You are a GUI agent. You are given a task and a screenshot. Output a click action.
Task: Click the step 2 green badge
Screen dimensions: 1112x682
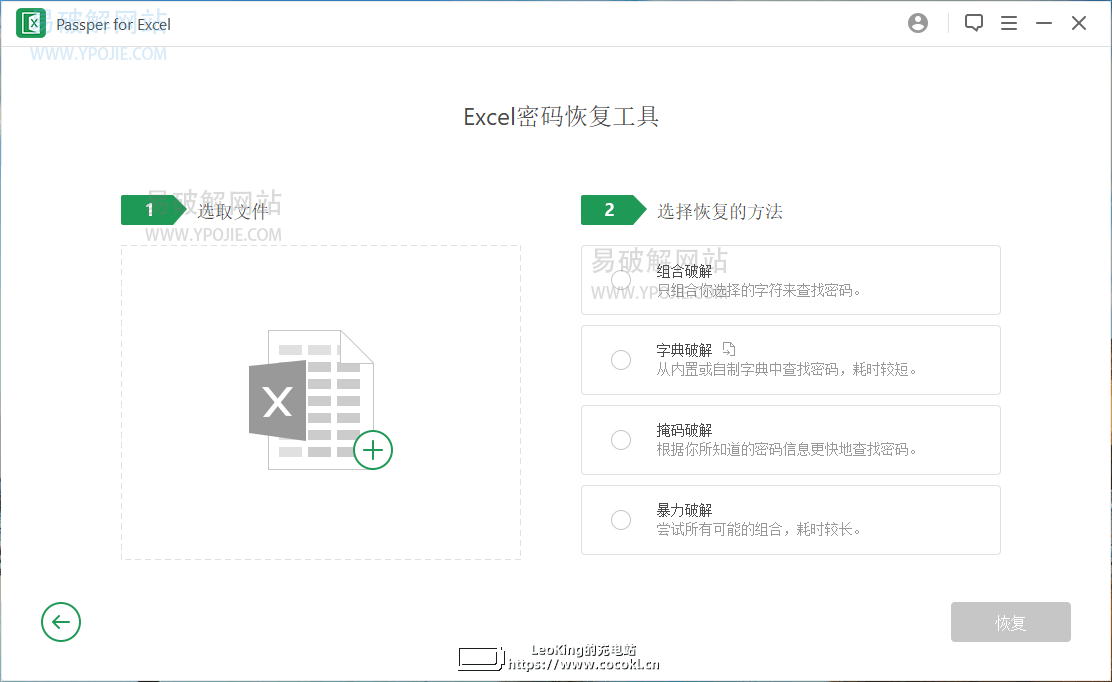pos(613,210)
